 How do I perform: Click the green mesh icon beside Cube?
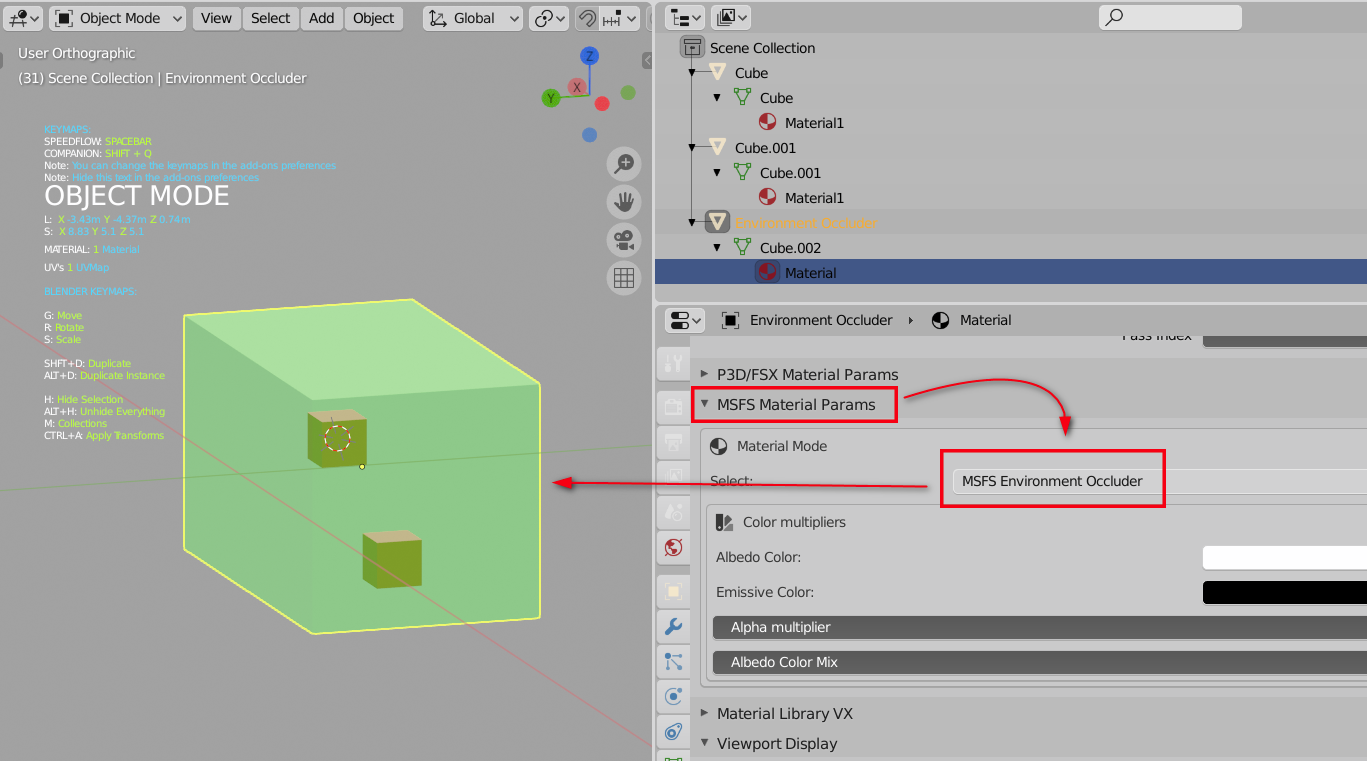tap(742, 97)
